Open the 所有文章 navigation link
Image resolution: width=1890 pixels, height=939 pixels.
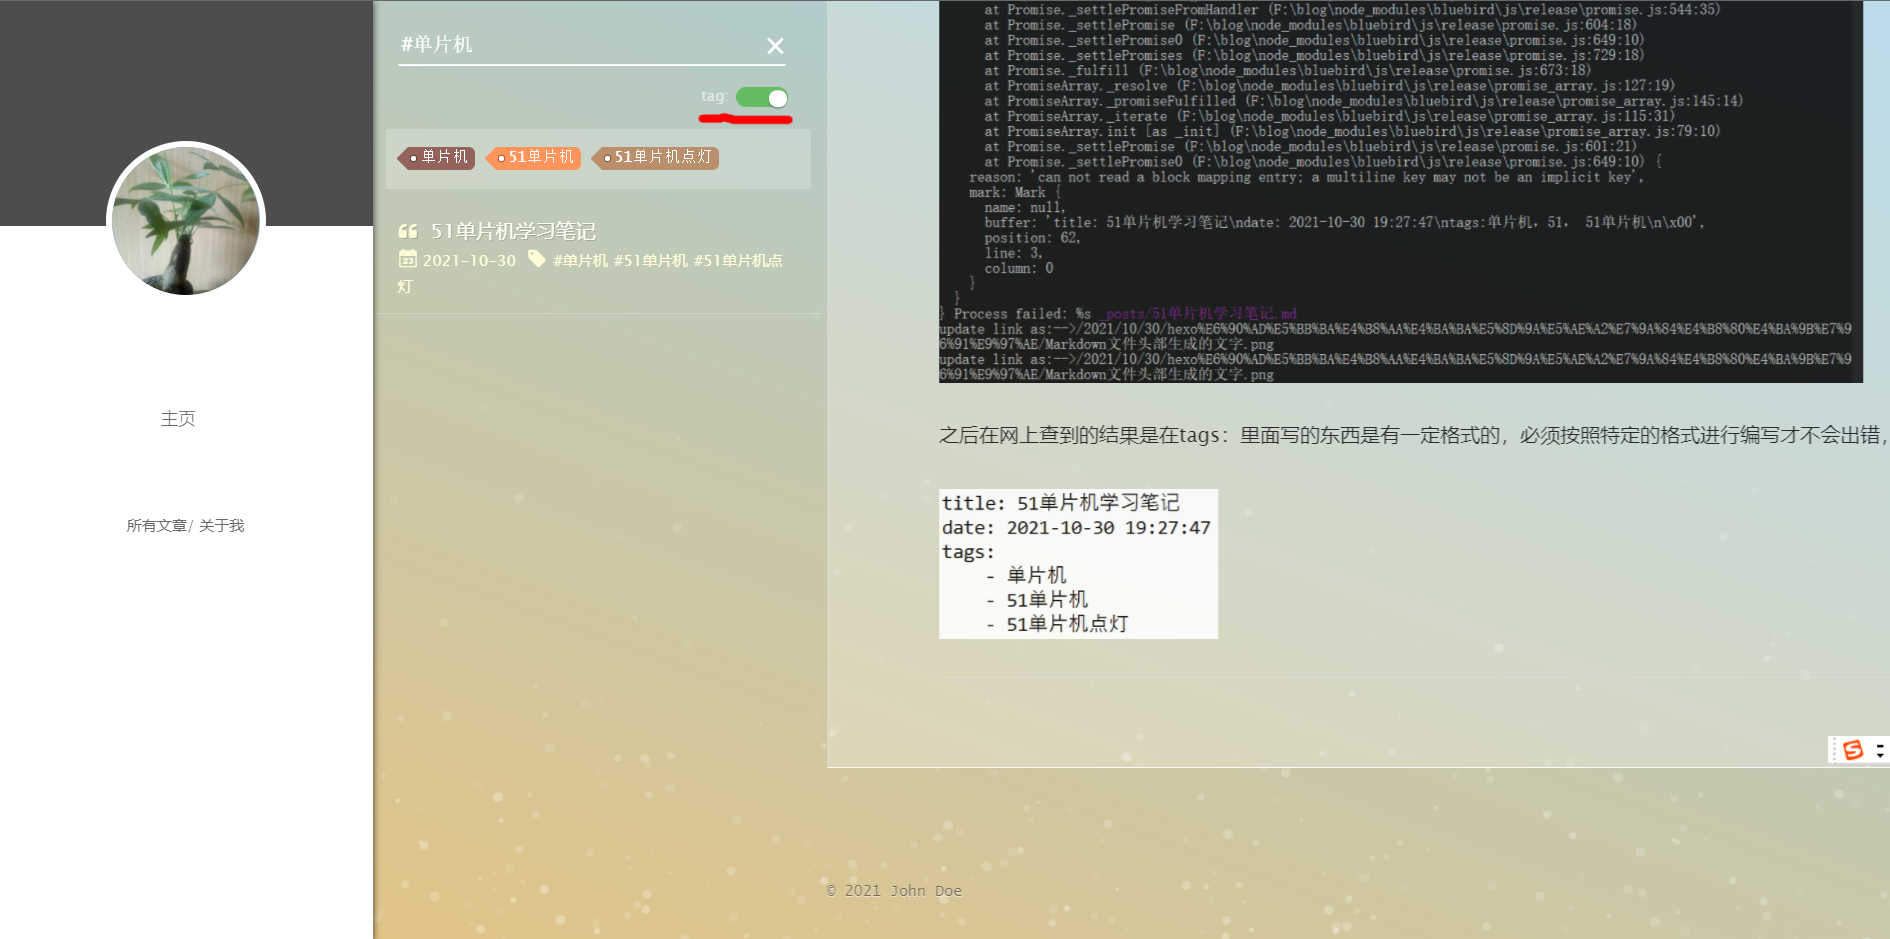click(x=156, y=525)
